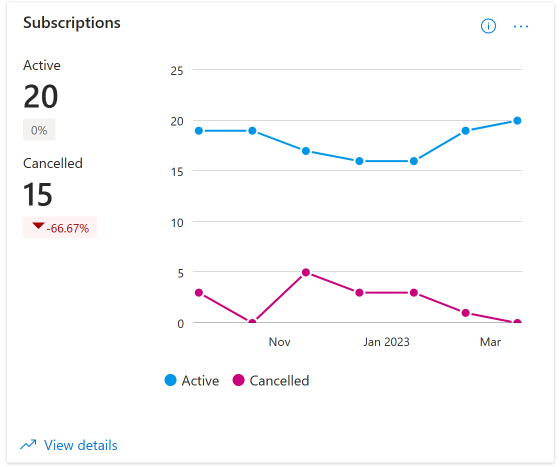Click the Jan 2023 axis label
Image resolution: width=560 pixels, height=467 pixels.
386,342
